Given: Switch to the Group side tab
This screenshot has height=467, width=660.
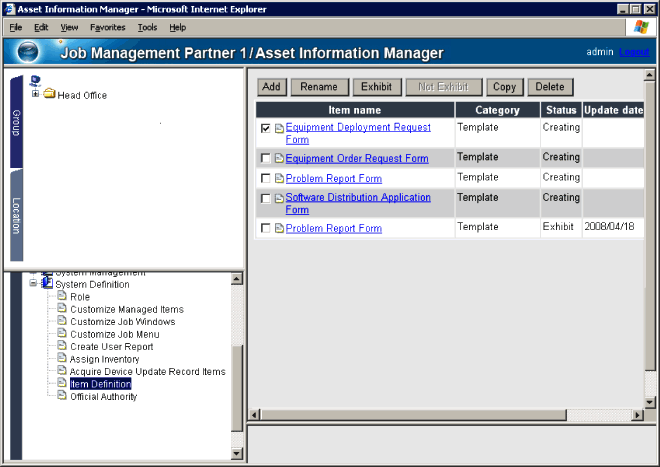Looking at the screenshot, I should (16, 122).
